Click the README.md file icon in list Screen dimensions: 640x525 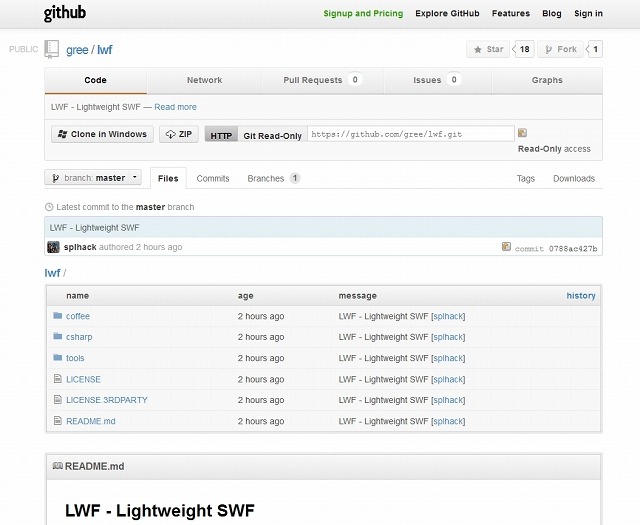click(58, 420)
